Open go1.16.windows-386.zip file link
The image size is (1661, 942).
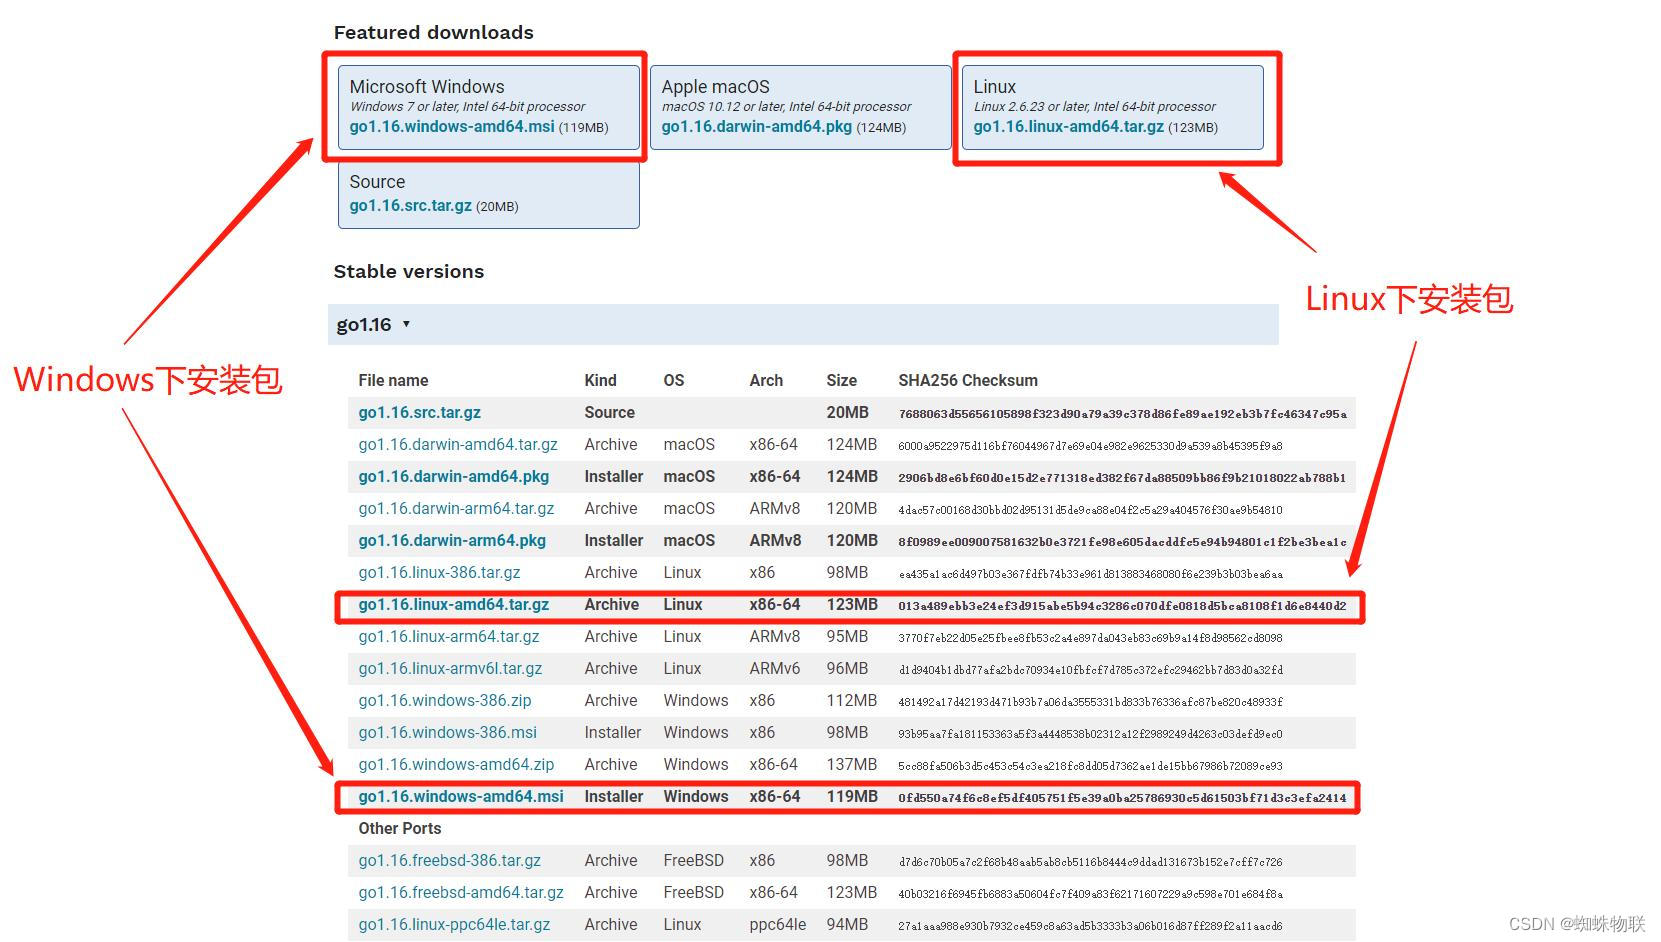(445, 700)
